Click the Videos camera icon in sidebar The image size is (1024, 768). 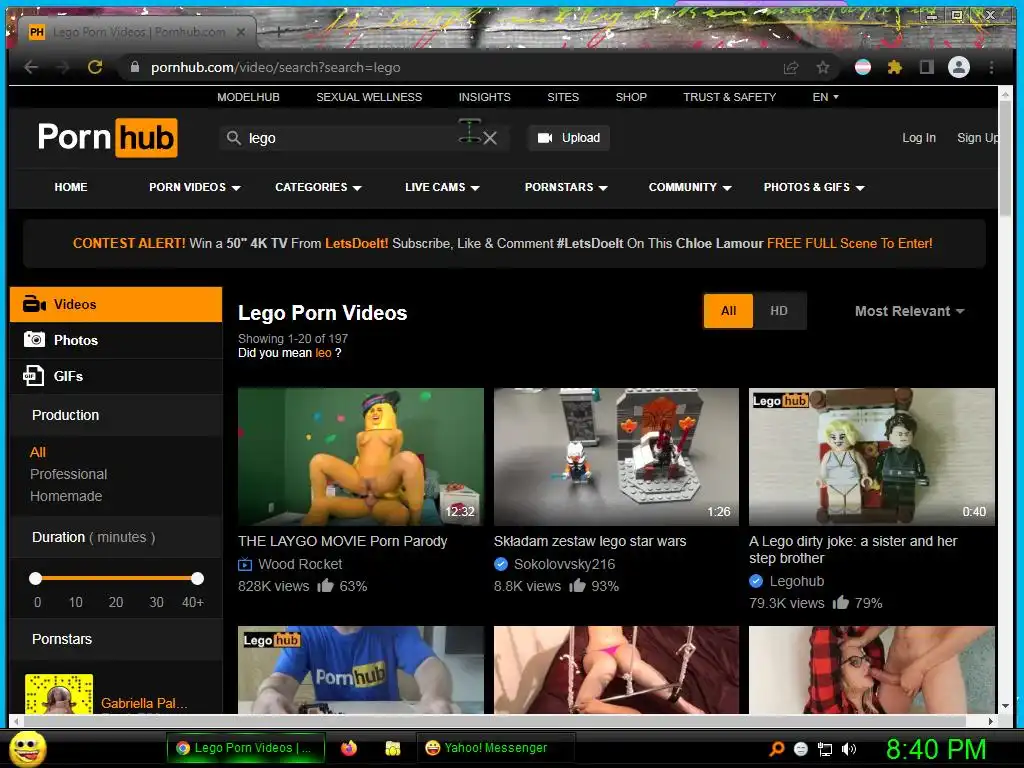pos(34,304)
